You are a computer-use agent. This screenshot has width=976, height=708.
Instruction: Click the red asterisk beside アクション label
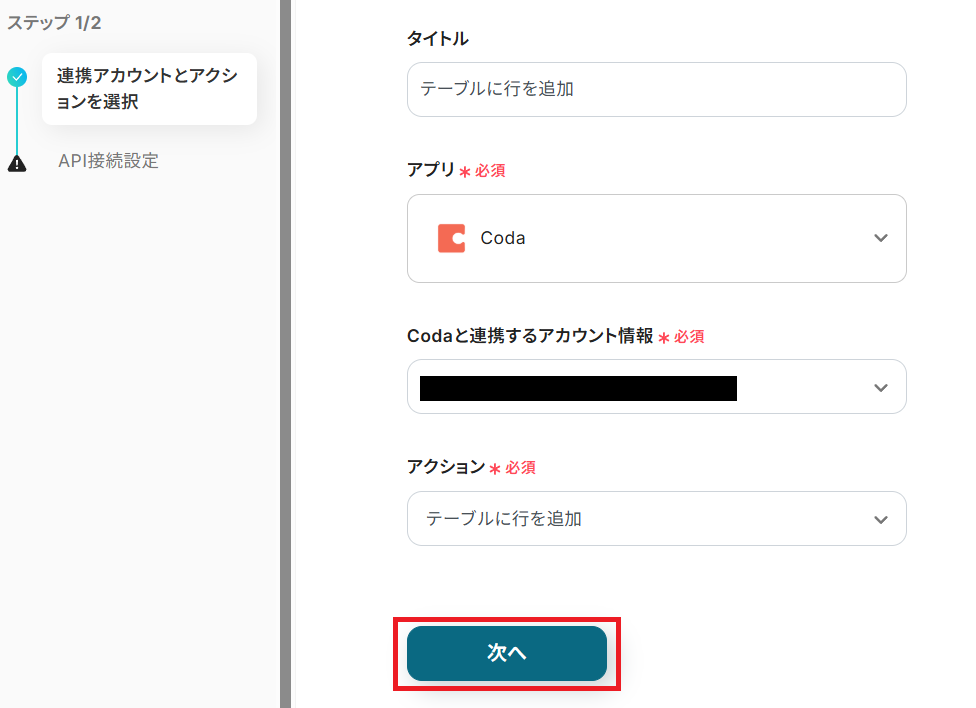494,469
